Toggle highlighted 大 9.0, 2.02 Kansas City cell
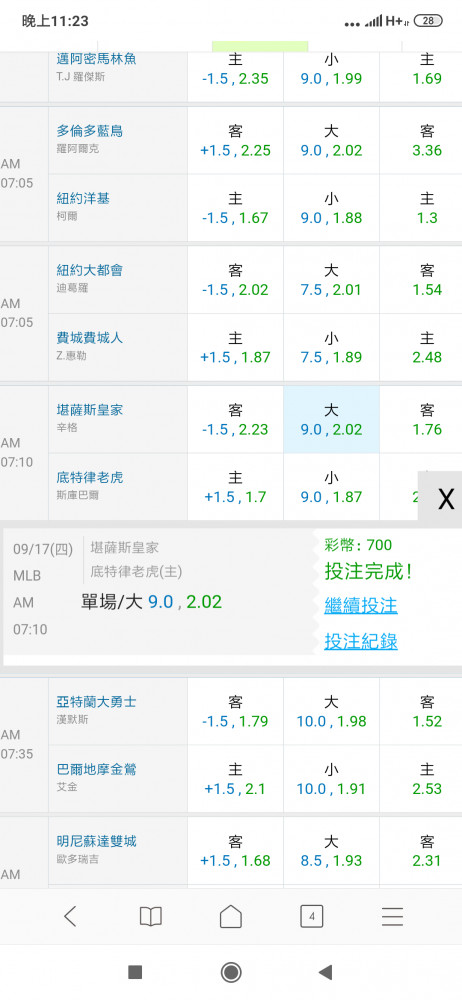 [x=331, y=419]
